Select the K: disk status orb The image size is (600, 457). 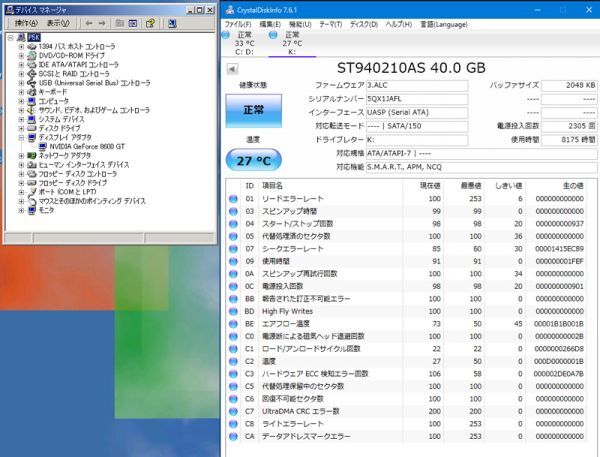click(273, 35)
